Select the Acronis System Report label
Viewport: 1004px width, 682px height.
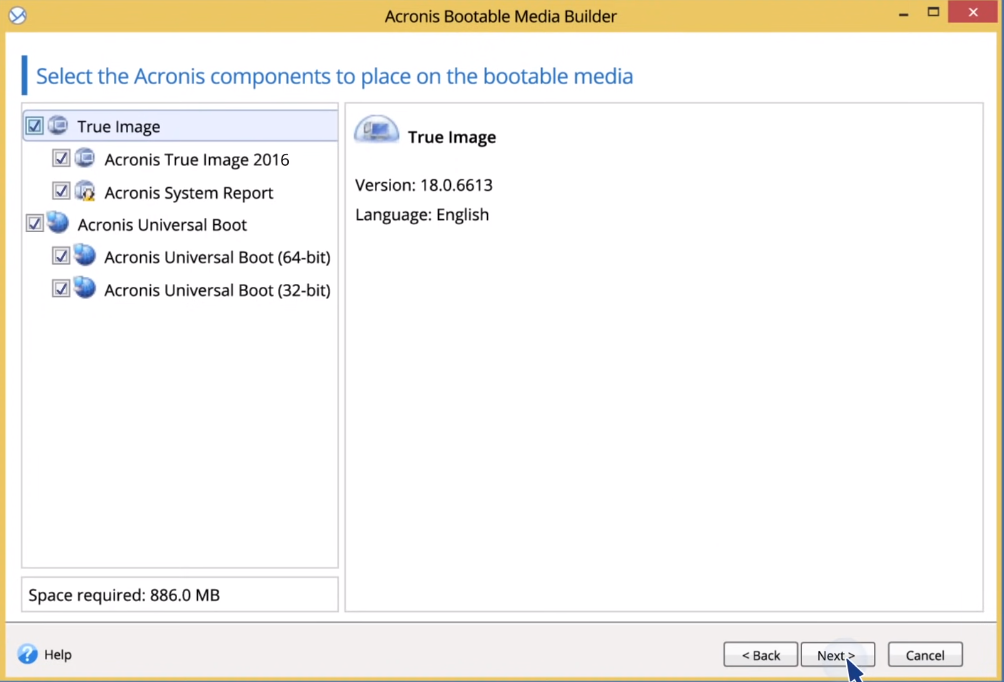(189, 193)
